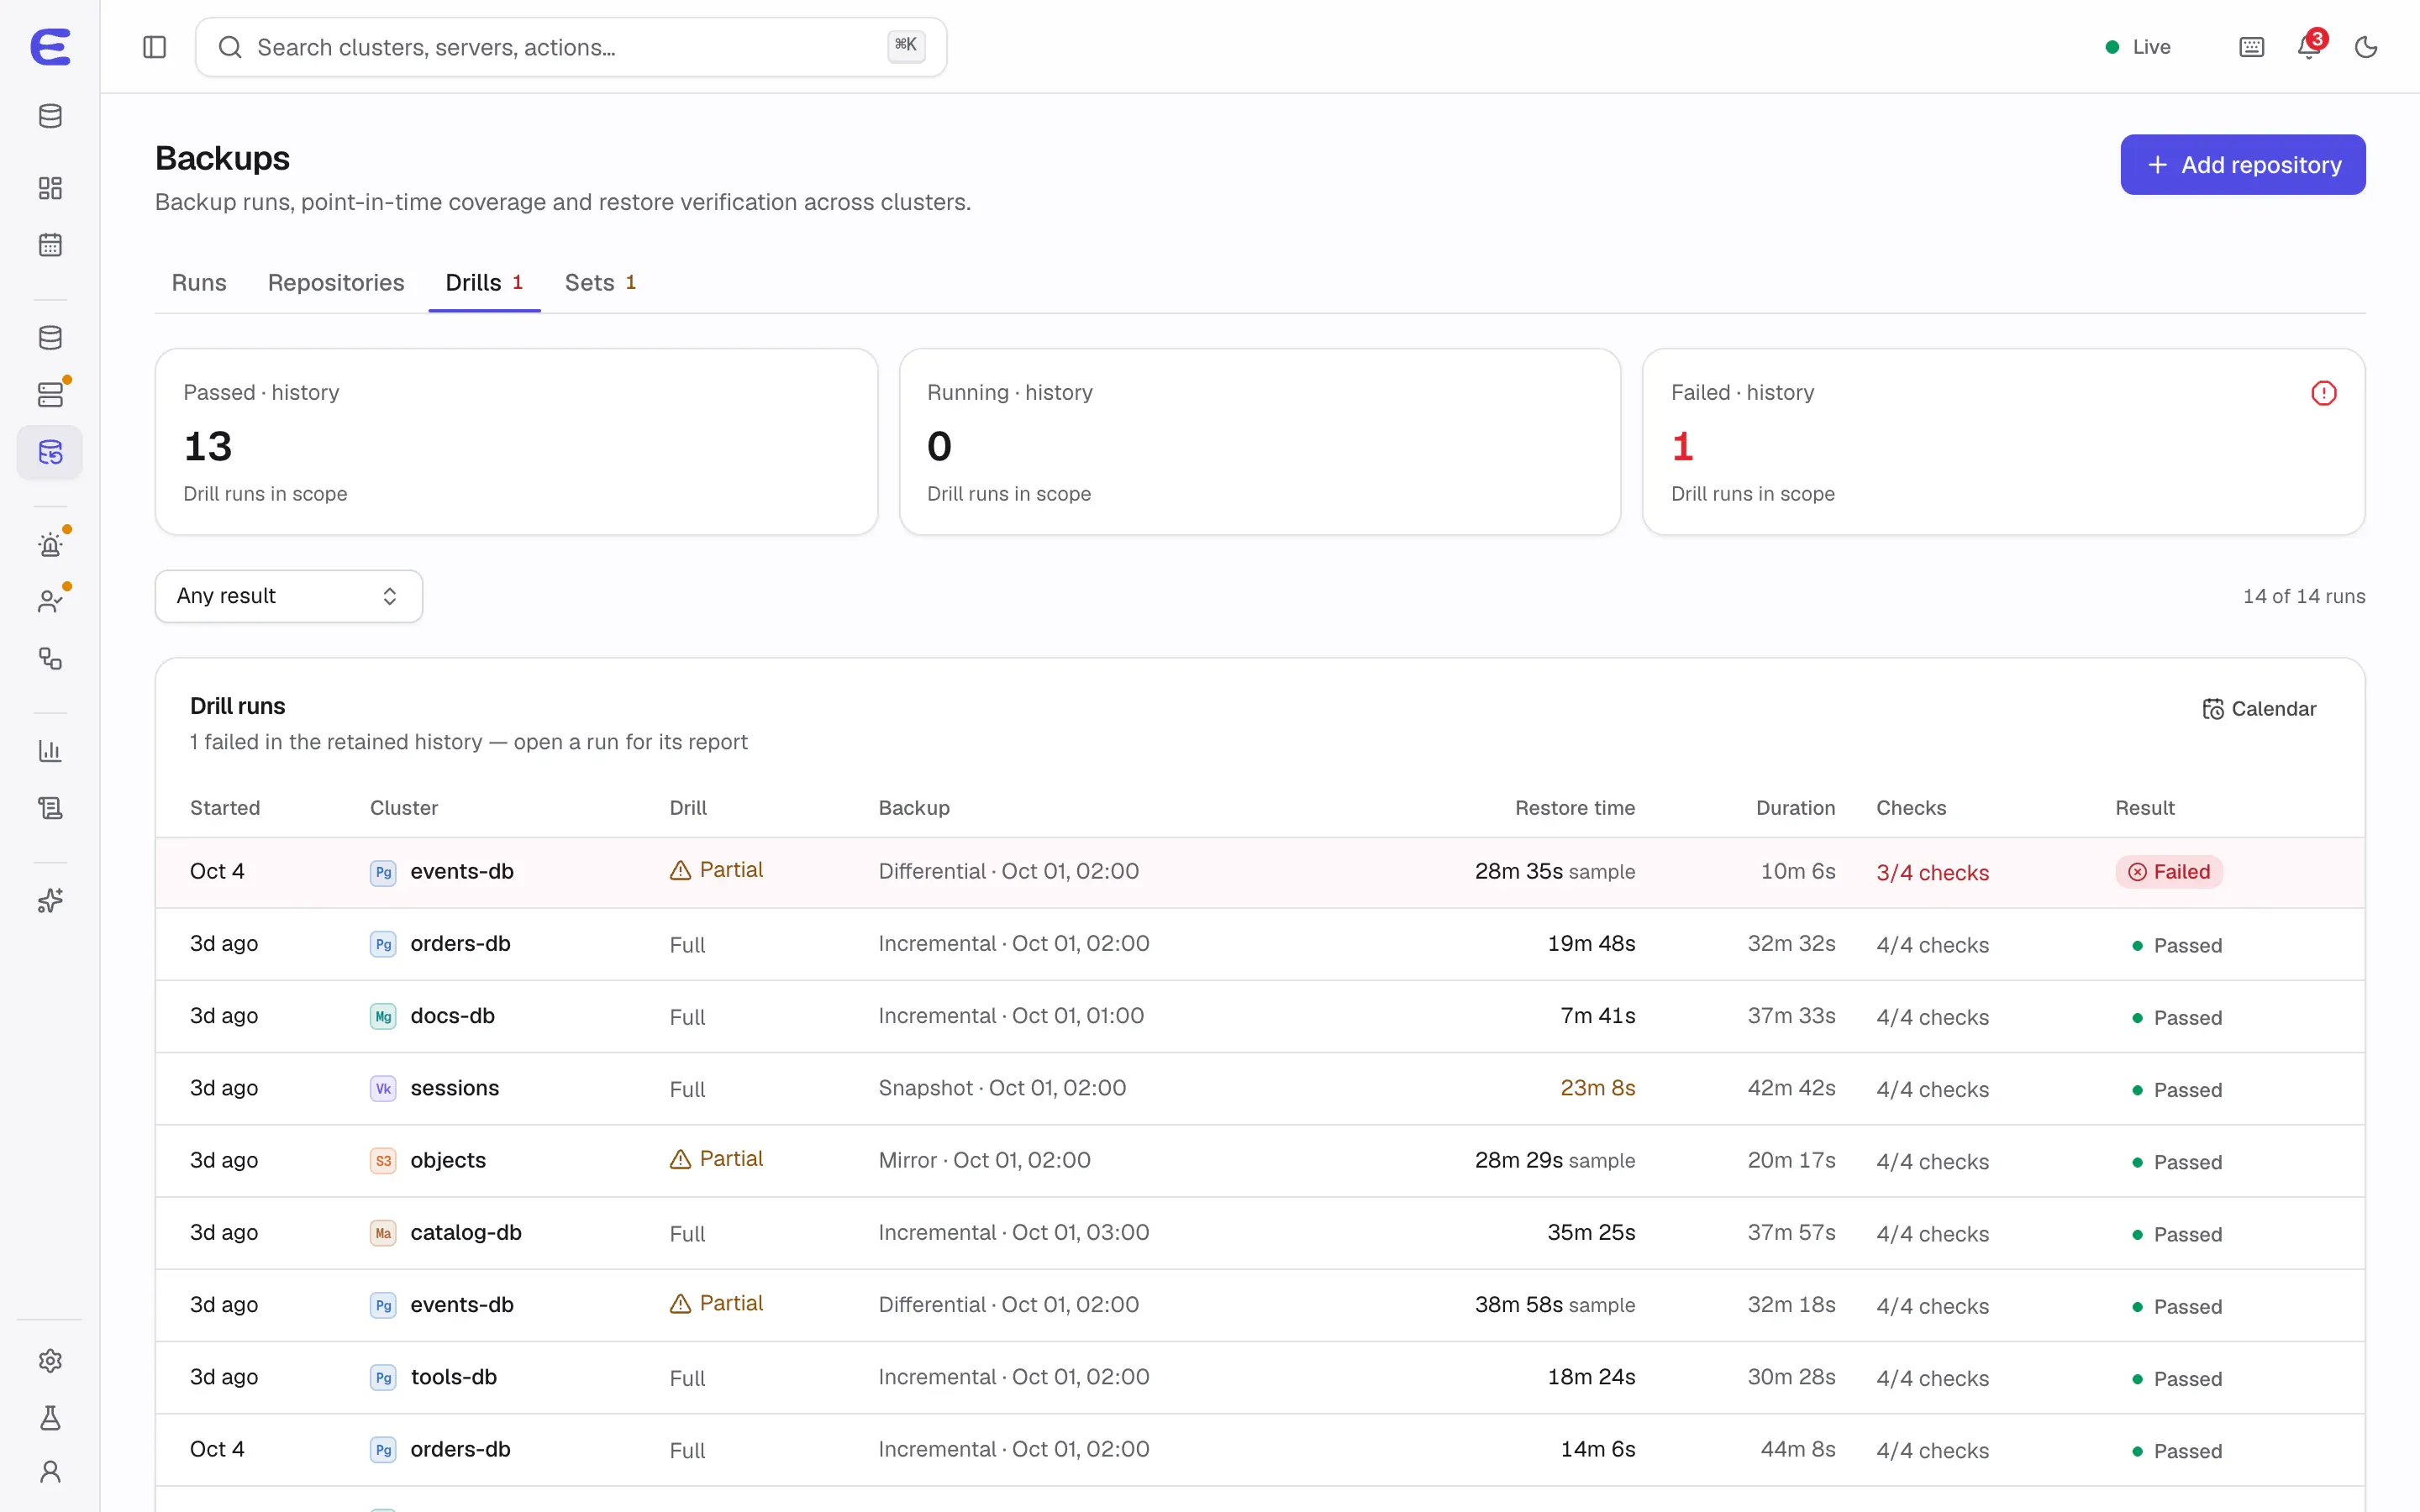The image size is (2420, 1512).
Task: Switch to the Runs tab
Action: 199,282
